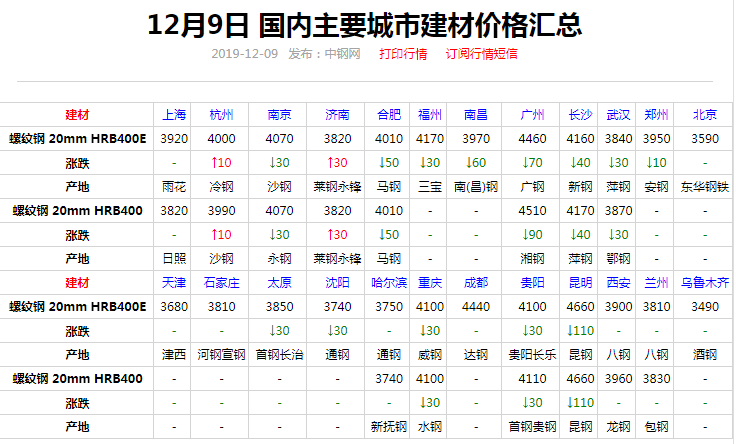This screenshot has height=444, width=736.
Task: Open the 西安 city link
Action: pyautogui.click(x=618, y=283)
